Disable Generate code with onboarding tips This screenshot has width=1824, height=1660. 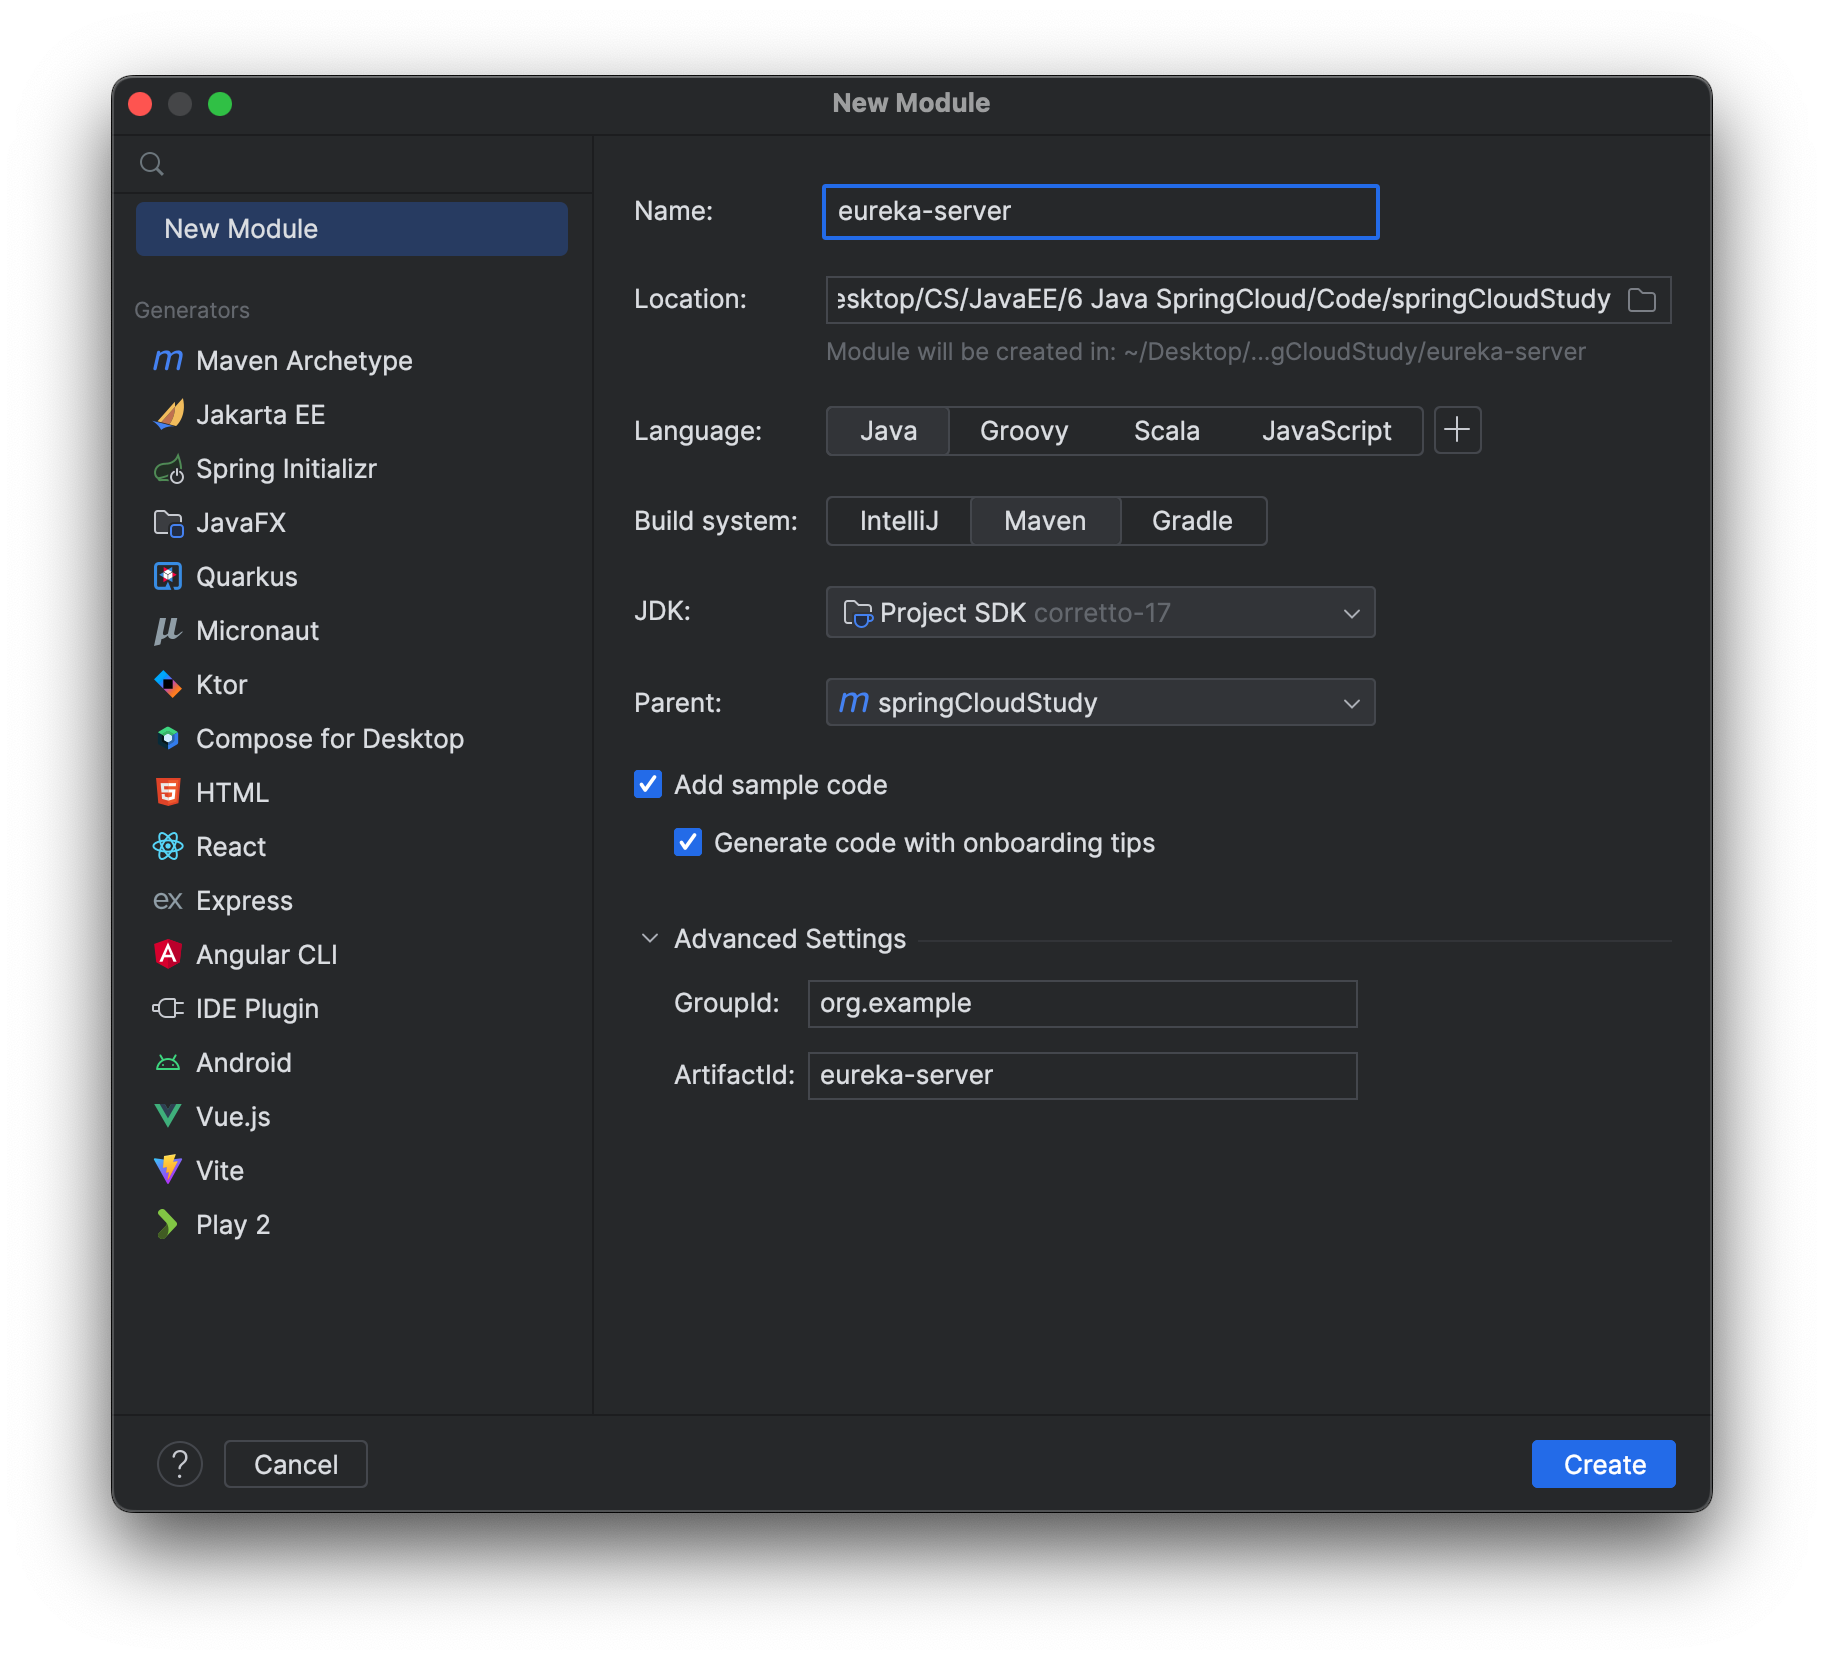[x=687, y=842]
